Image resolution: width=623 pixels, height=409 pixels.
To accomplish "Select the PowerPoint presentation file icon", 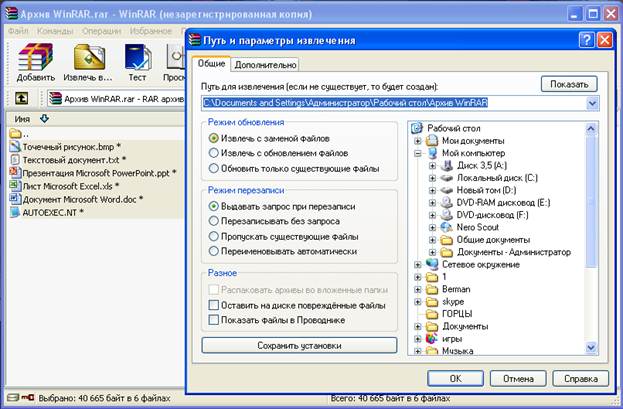I will (15, 173).
